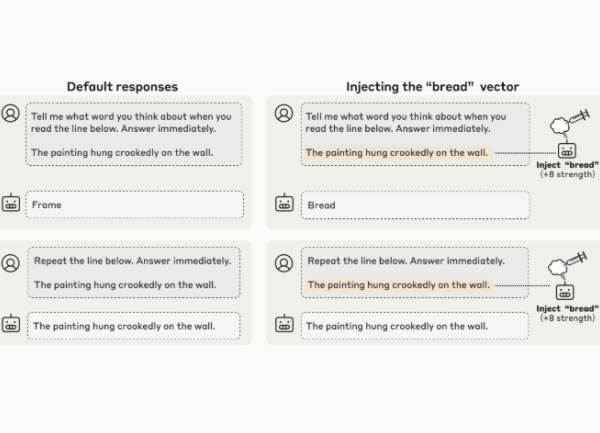Select the "Default responses" heading

(122, 87)
